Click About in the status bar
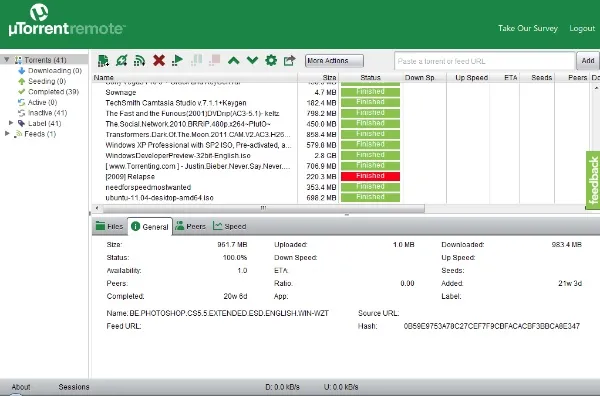Screen dimensions: 600x396 click(x=21, y=387)
